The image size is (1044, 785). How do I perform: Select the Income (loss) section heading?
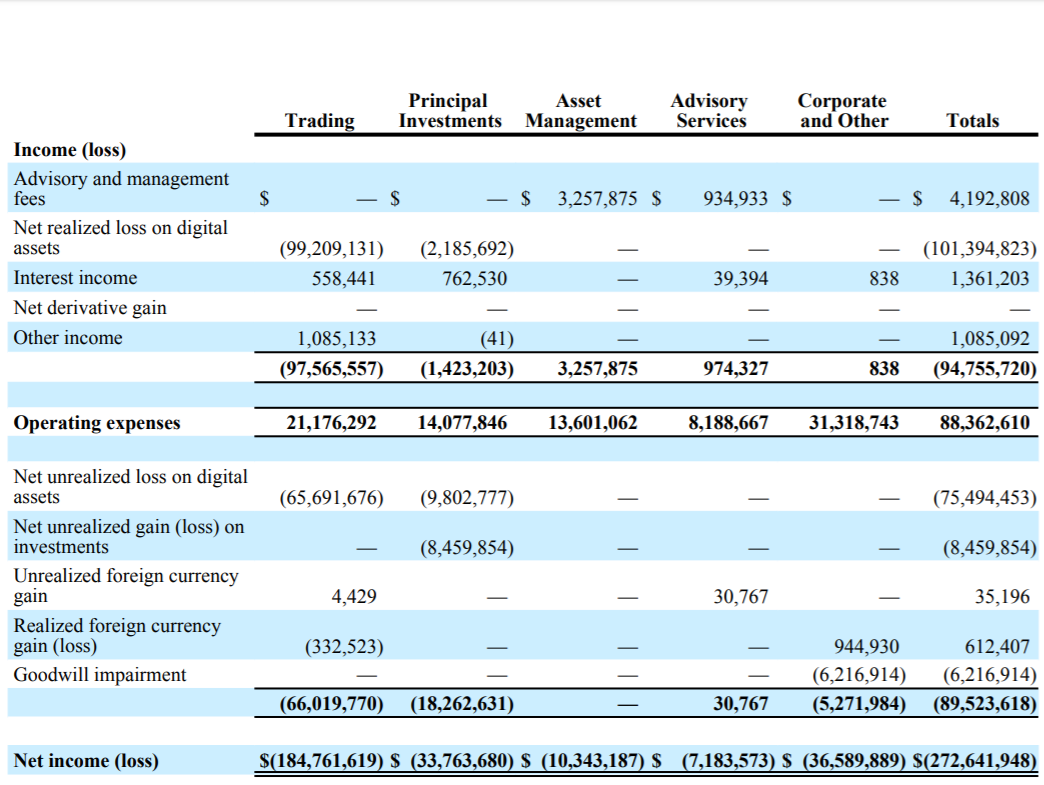(70, 150)
